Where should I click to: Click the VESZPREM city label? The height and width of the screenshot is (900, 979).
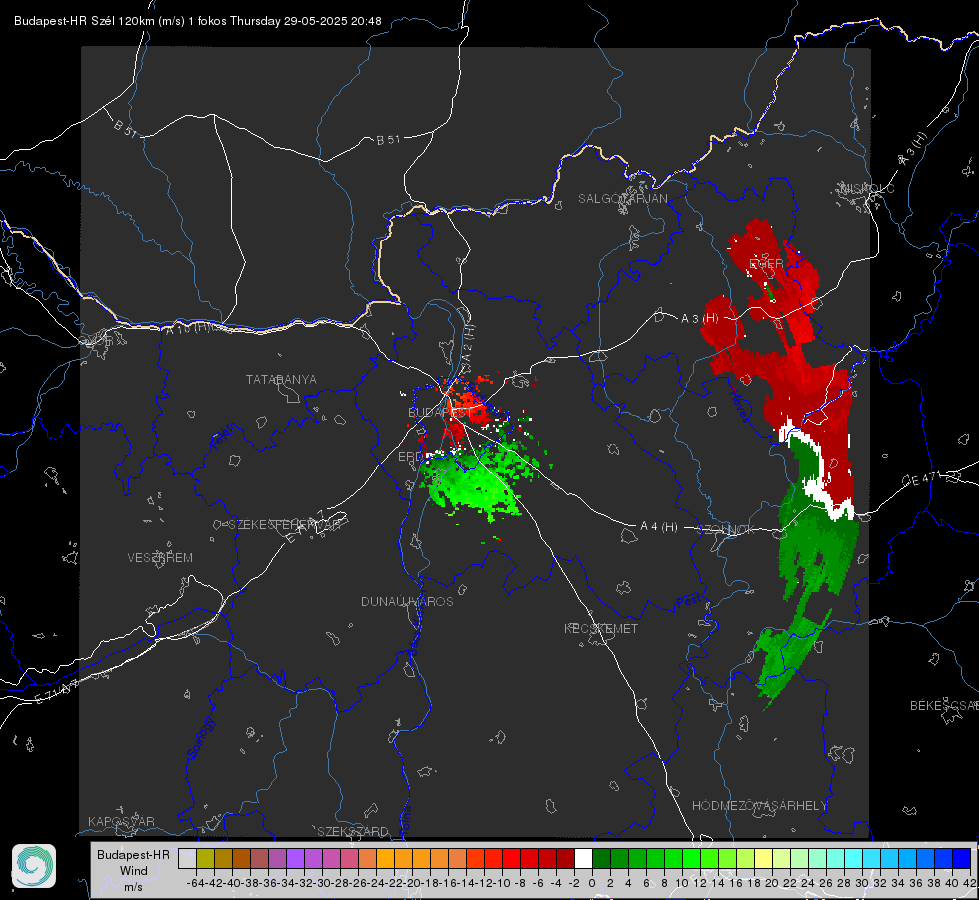160,558
